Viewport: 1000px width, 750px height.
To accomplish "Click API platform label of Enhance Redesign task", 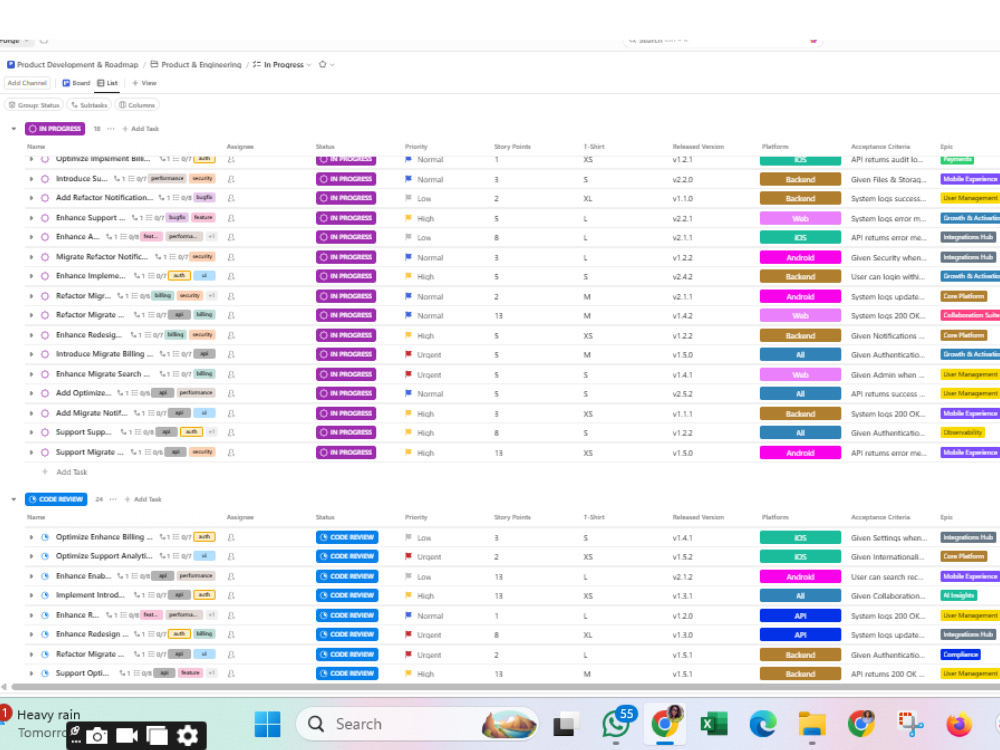I will [x=800, y=635].
